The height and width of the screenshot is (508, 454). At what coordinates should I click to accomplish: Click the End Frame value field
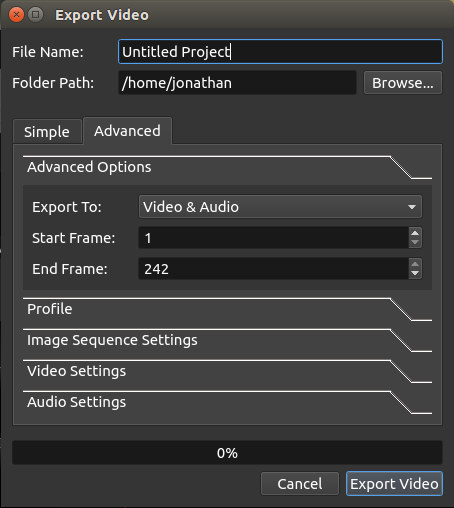point(274,269)
